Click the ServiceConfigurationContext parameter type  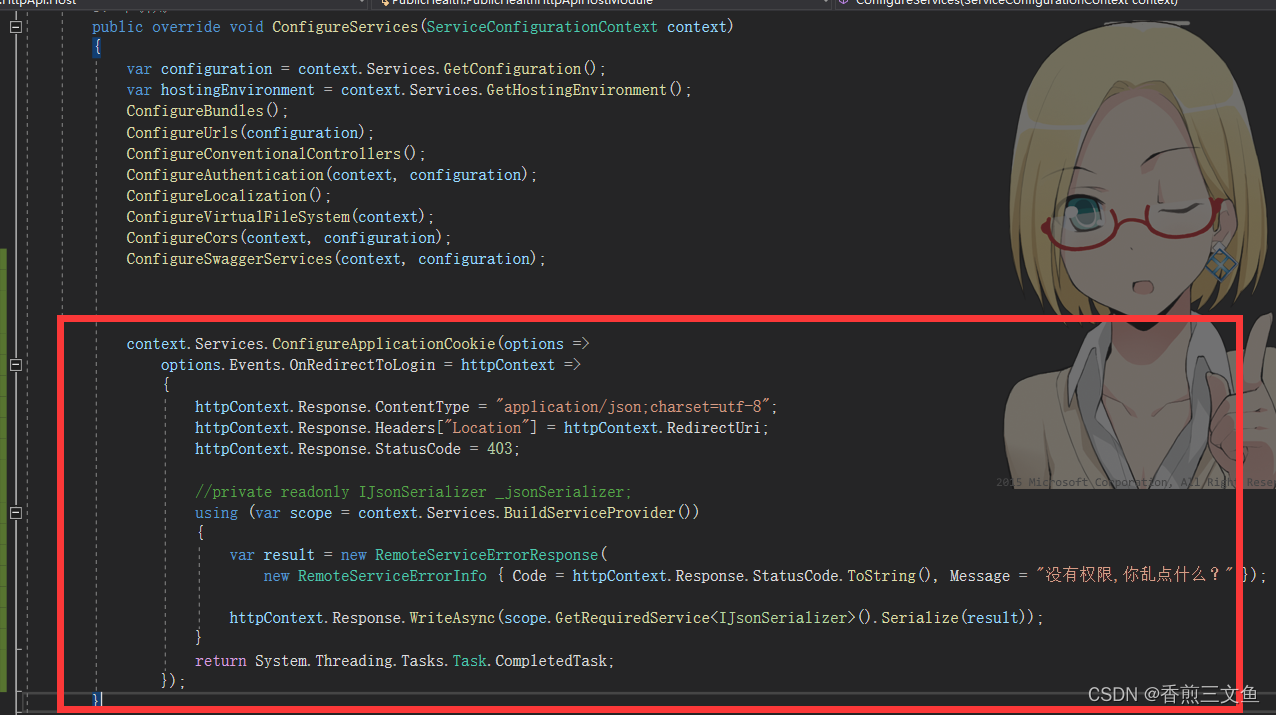pyautogui.click(x=543, y=27)
